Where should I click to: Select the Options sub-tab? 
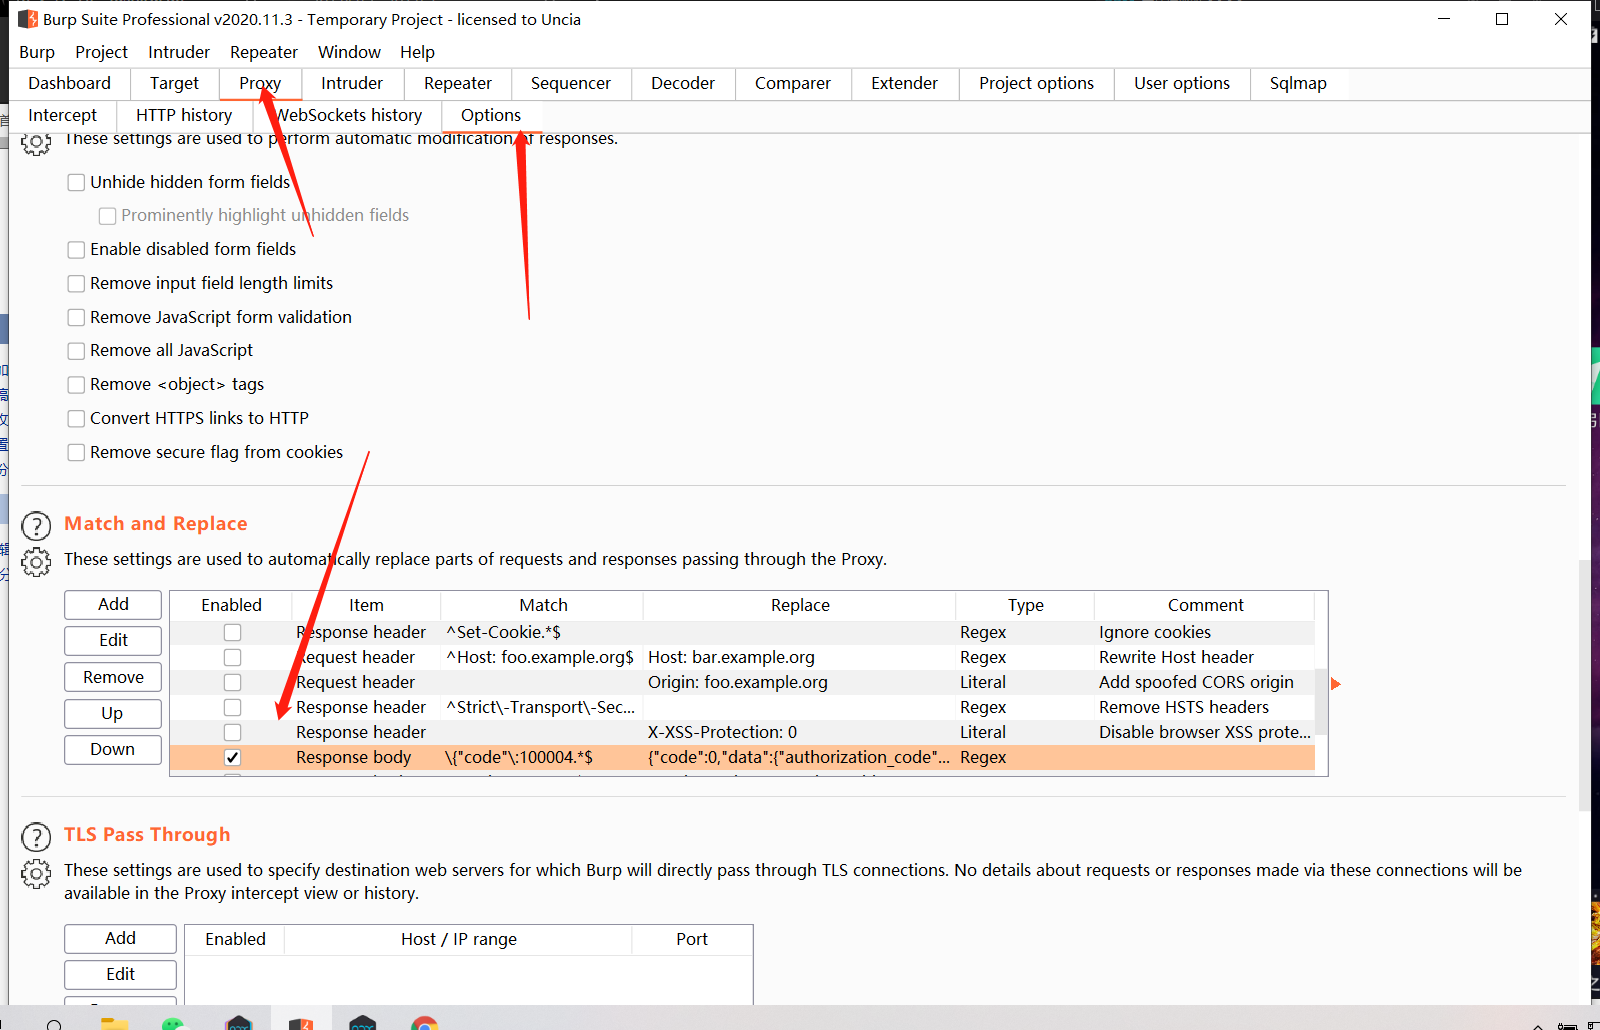tap(491, 115)
